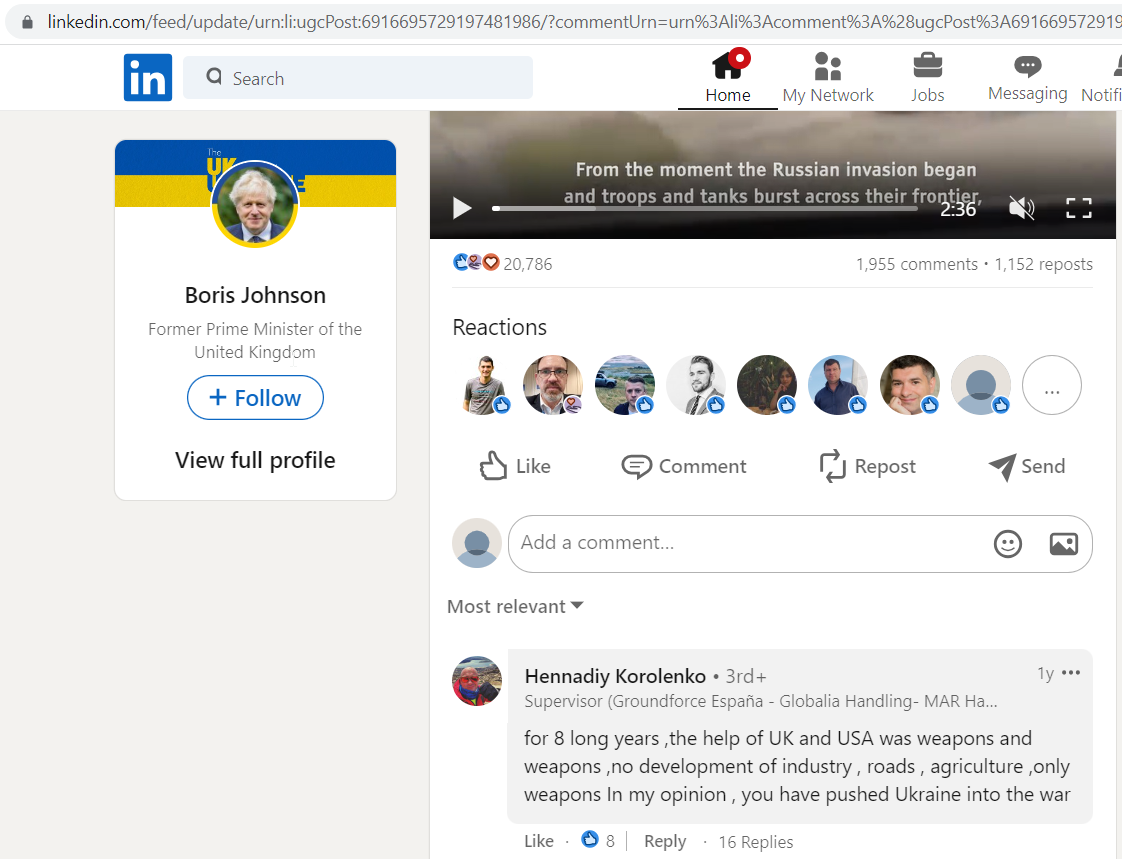Viewport: 1122px width, 859px height.
Task: Open the video in fullscreen
Action: [1078, 208]
